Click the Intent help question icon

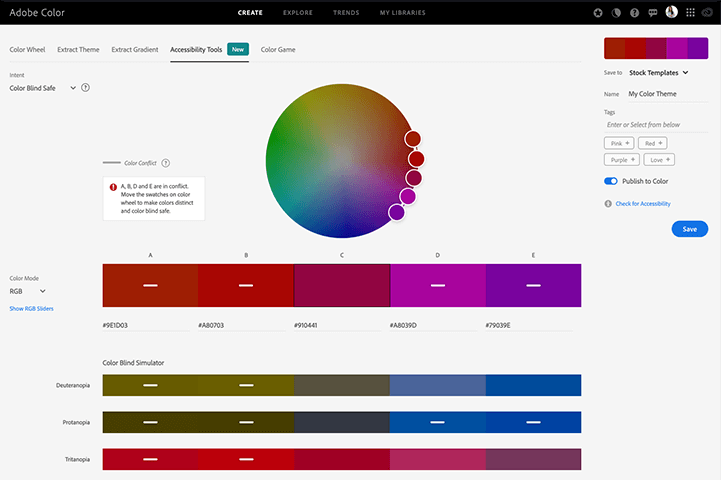tap(86, 87)
